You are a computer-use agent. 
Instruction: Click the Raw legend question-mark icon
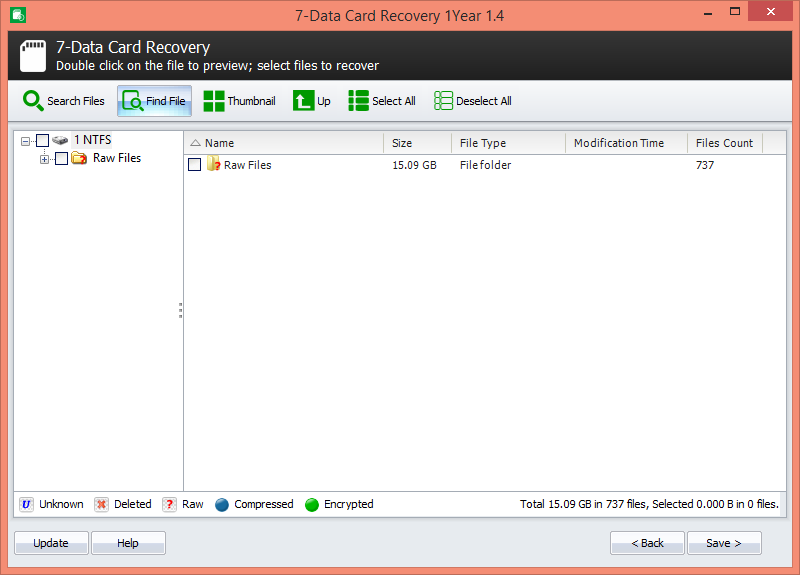click(169, 505)
